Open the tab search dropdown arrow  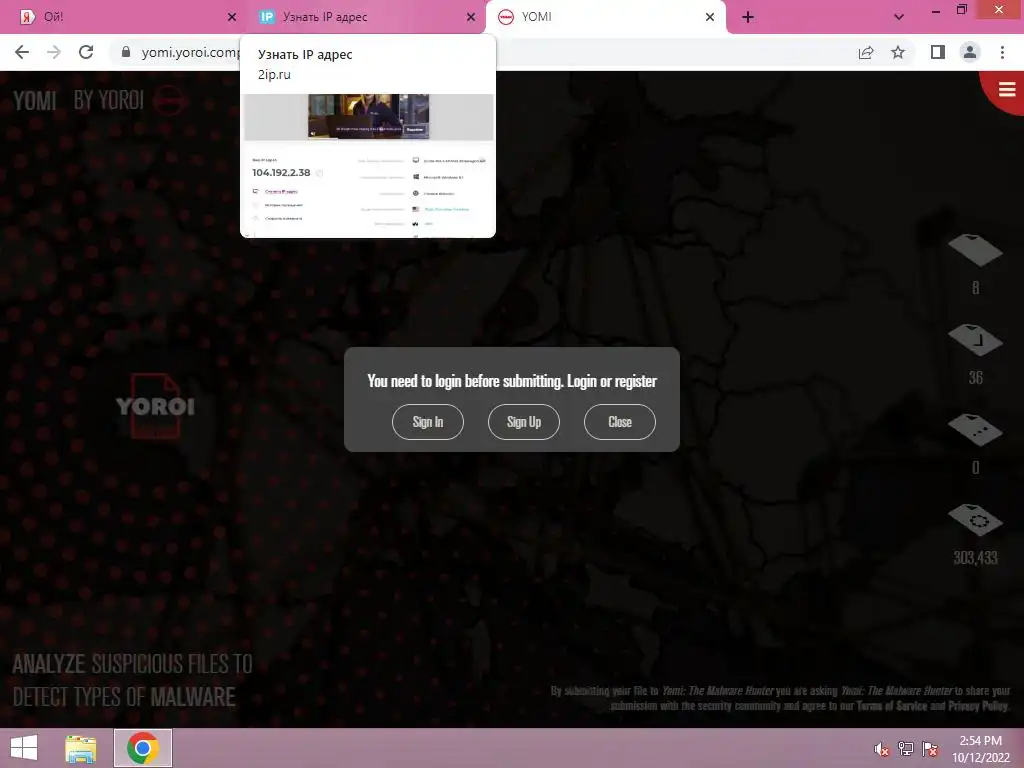click(899, 17)
